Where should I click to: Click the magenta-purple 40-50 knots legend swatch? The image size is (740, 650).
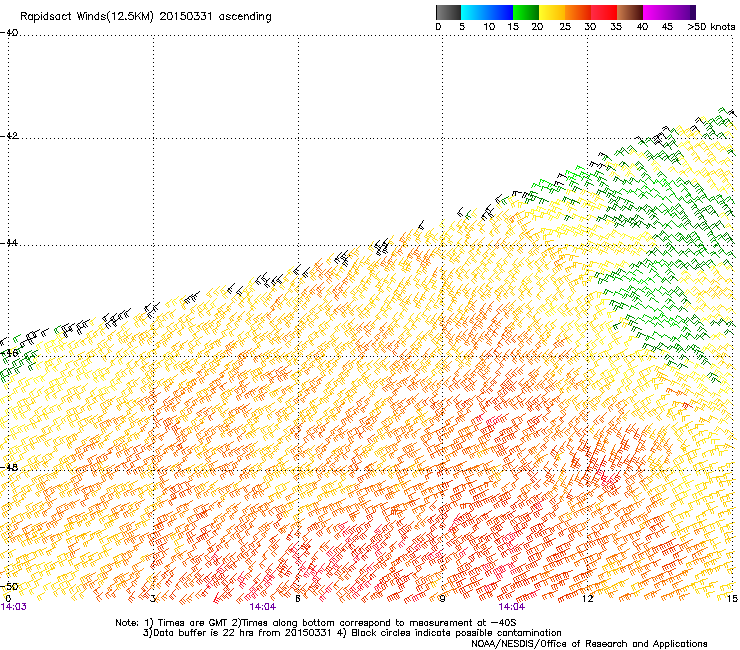click(x=669, y=12)
